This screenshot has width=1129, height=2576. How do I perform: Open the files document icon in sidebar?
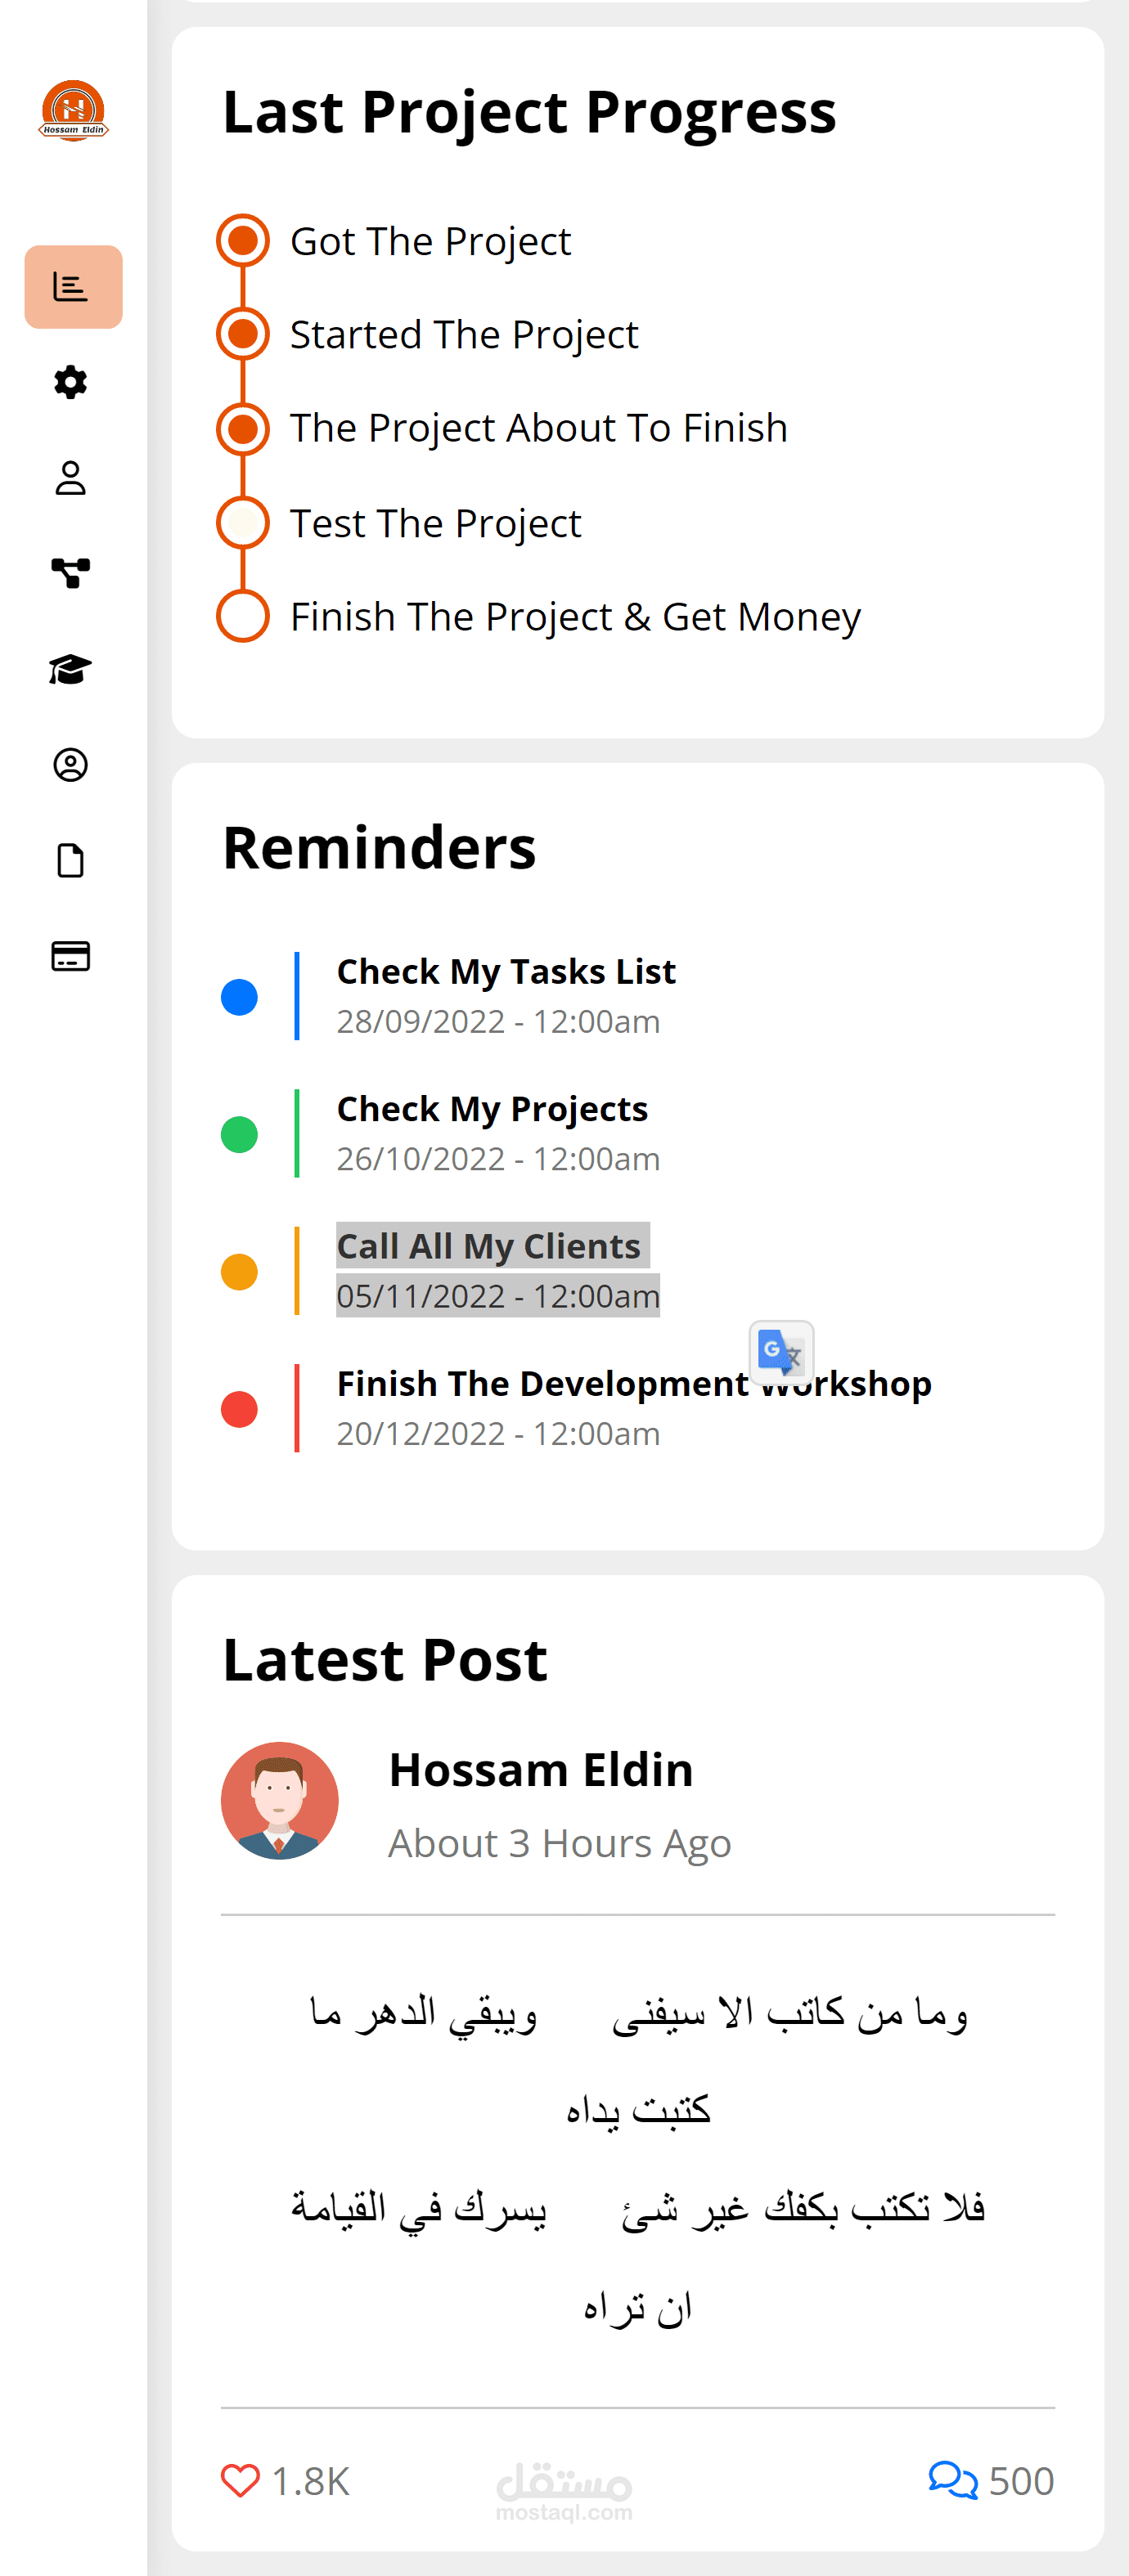[x=71, y=860]
